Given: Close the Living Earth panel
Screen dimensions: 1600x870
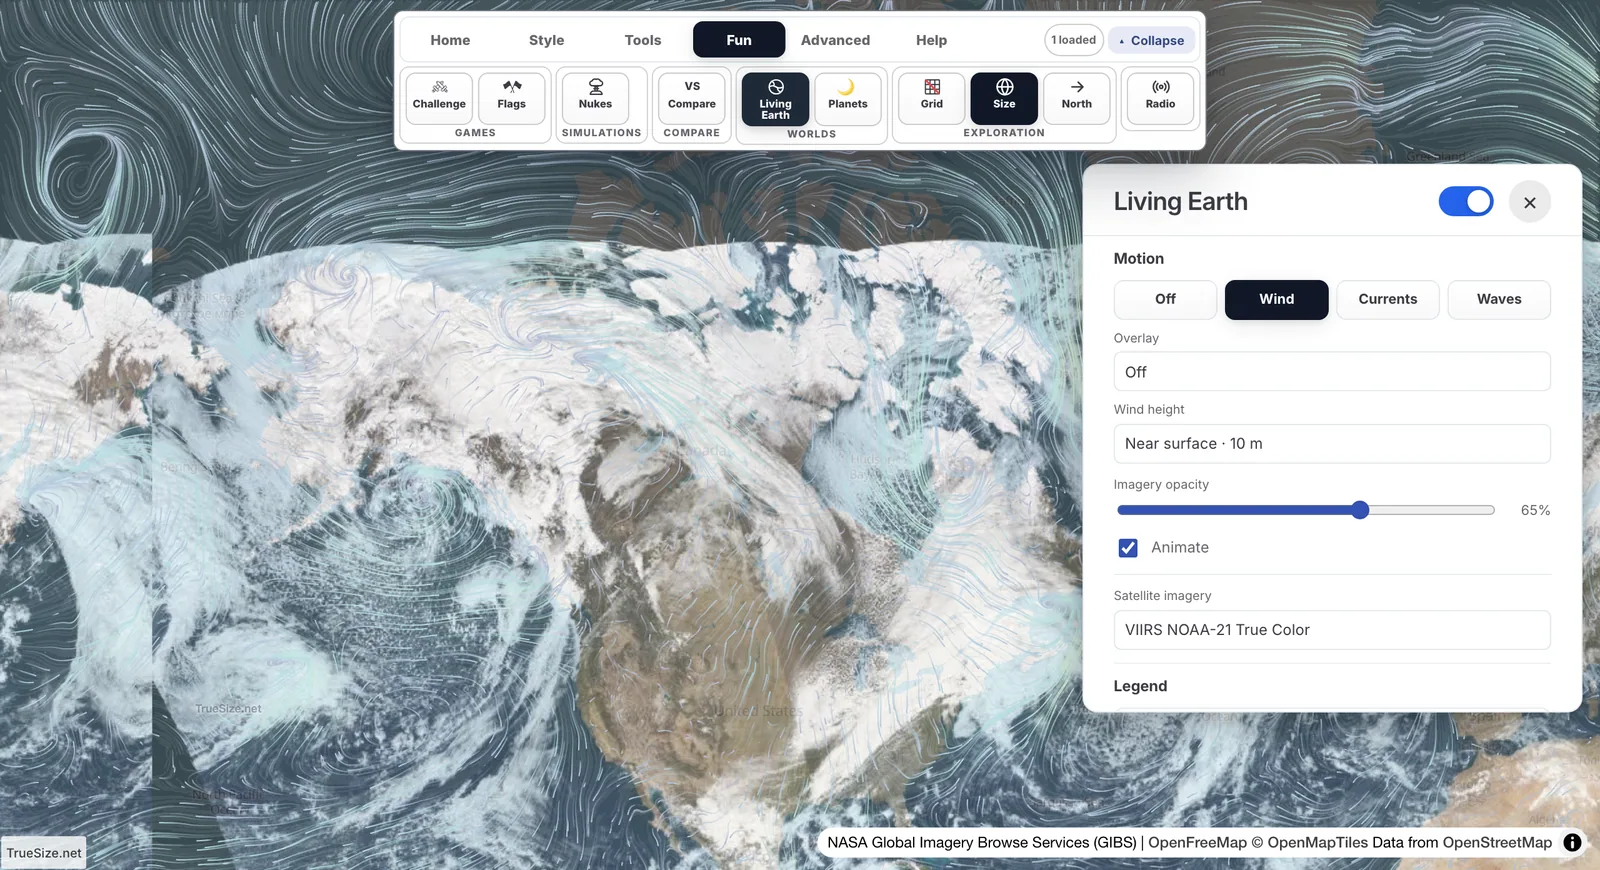Looking at the screenshot, I should tap(1529, 202).
